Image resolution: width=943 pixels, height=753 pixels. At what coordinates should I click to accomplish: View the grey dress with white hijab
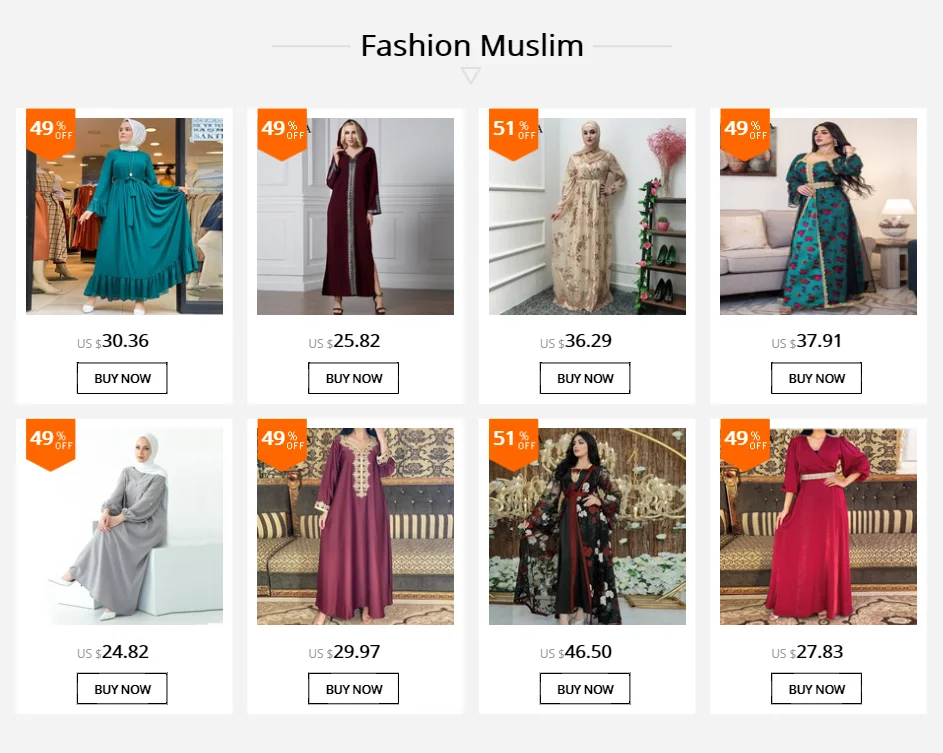tap(124, 526)
